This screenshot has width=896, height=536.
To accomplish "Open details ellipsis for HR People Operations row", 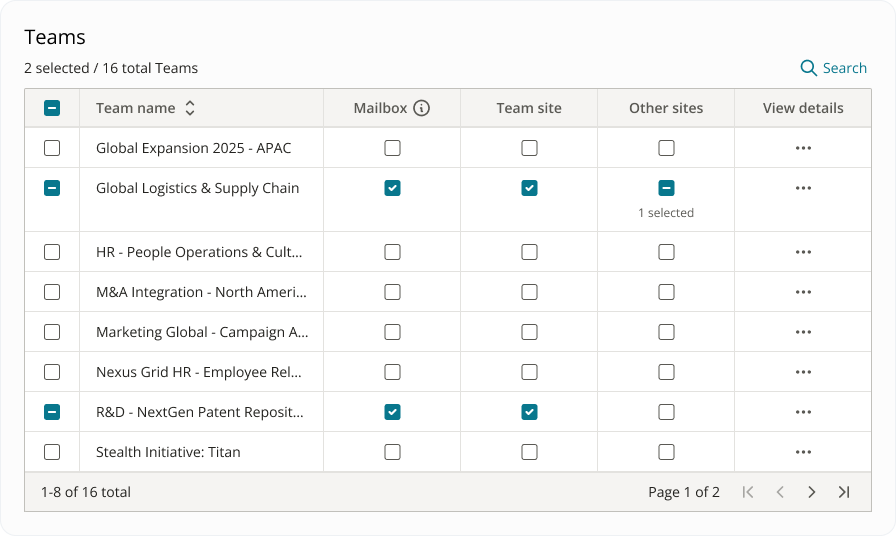I will 803,252.
